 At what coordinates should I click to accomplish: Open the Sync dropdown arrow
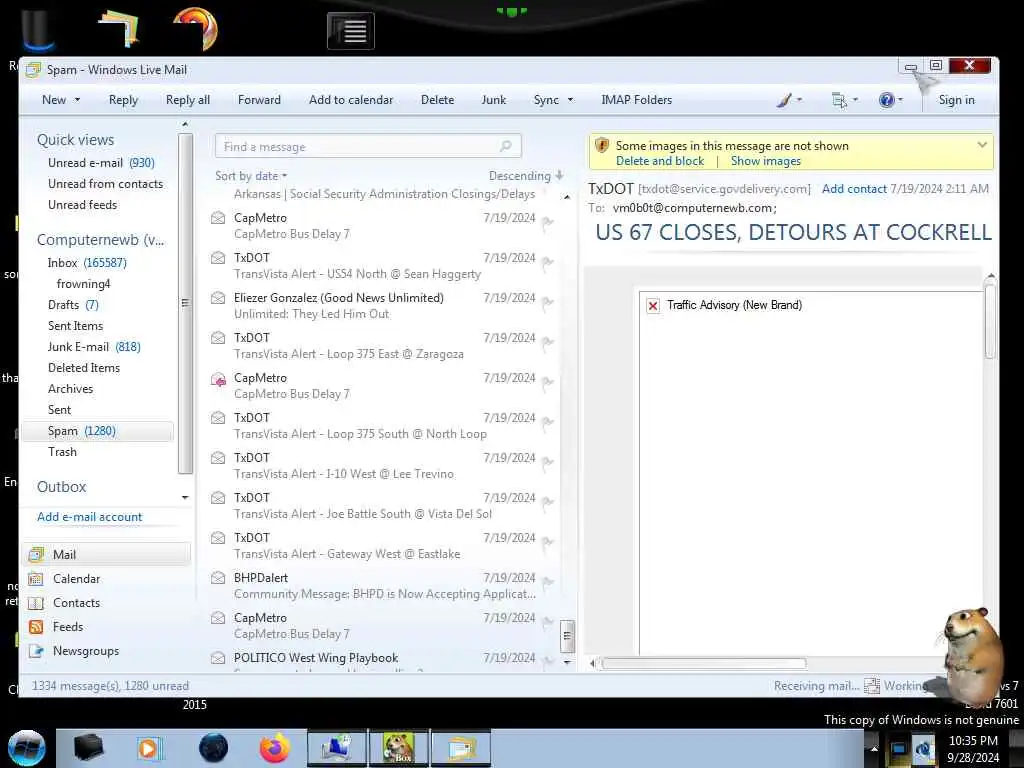tap(570, 100)
